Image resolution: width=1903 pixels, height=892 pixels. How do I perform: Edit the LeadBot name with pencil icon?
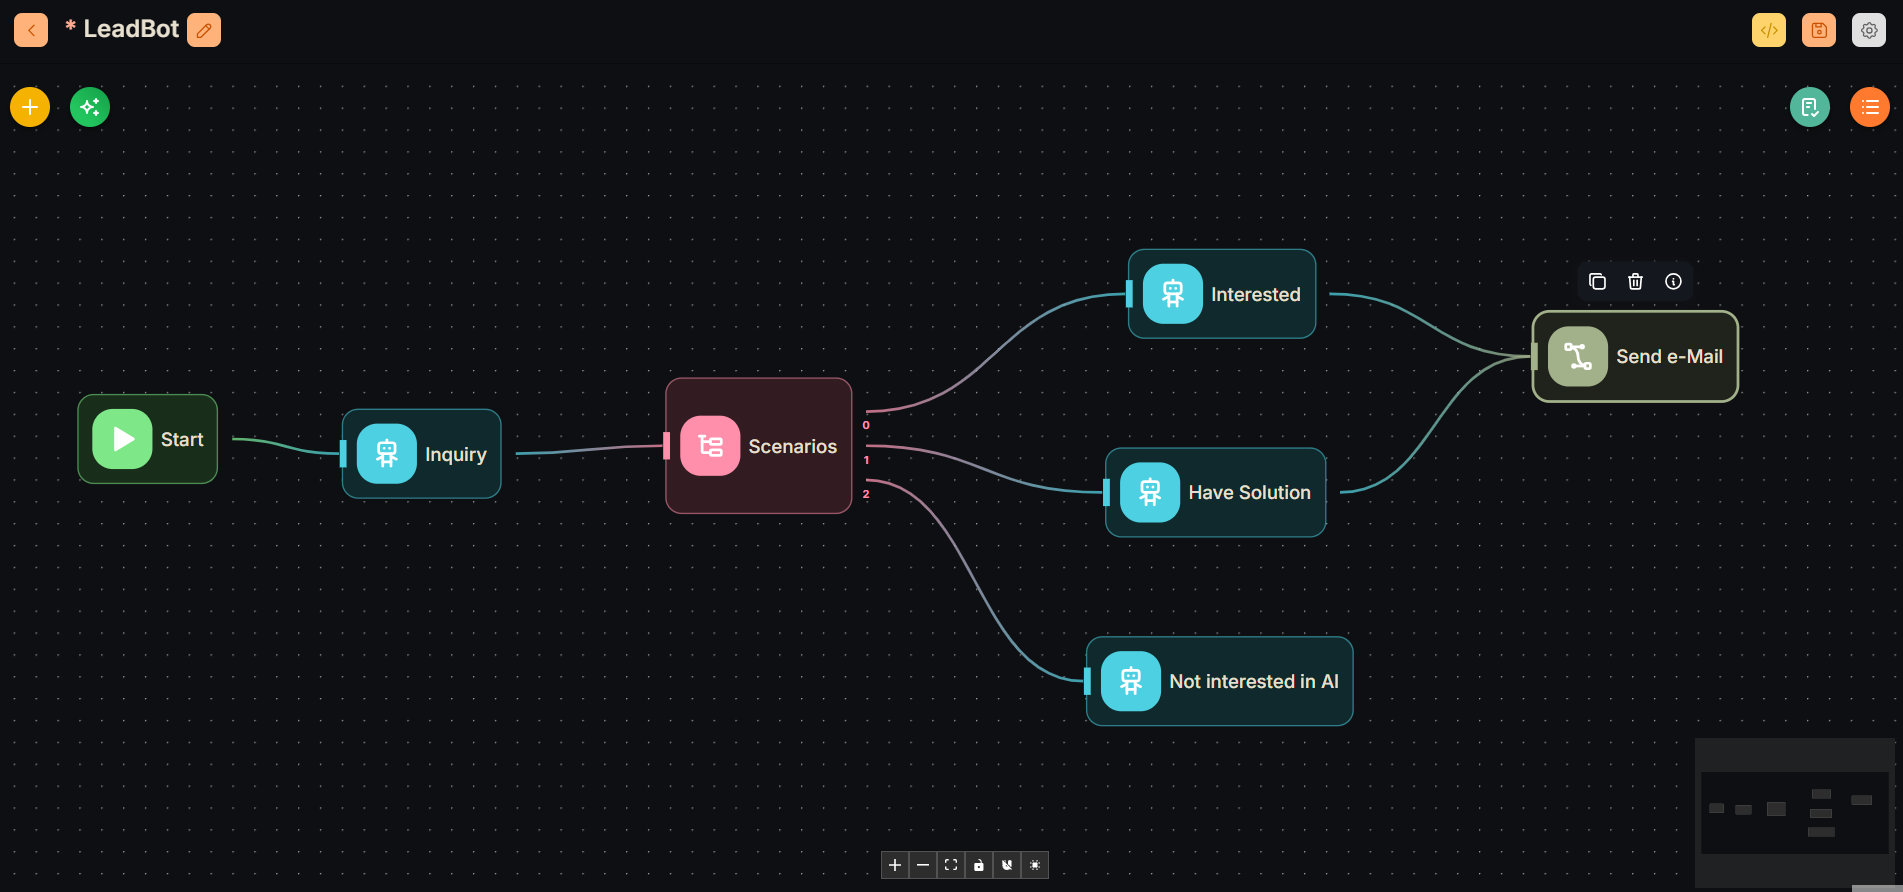coord(204,30)
